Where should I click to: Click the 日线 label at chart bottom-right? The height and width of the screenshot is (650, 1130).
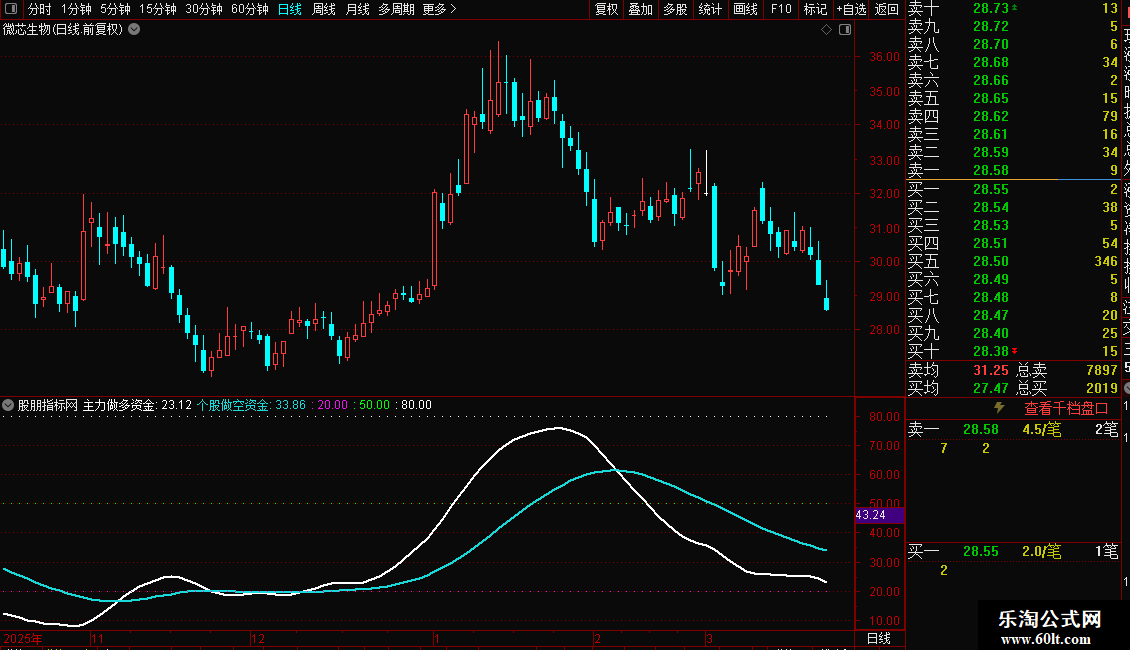[878, 638]
